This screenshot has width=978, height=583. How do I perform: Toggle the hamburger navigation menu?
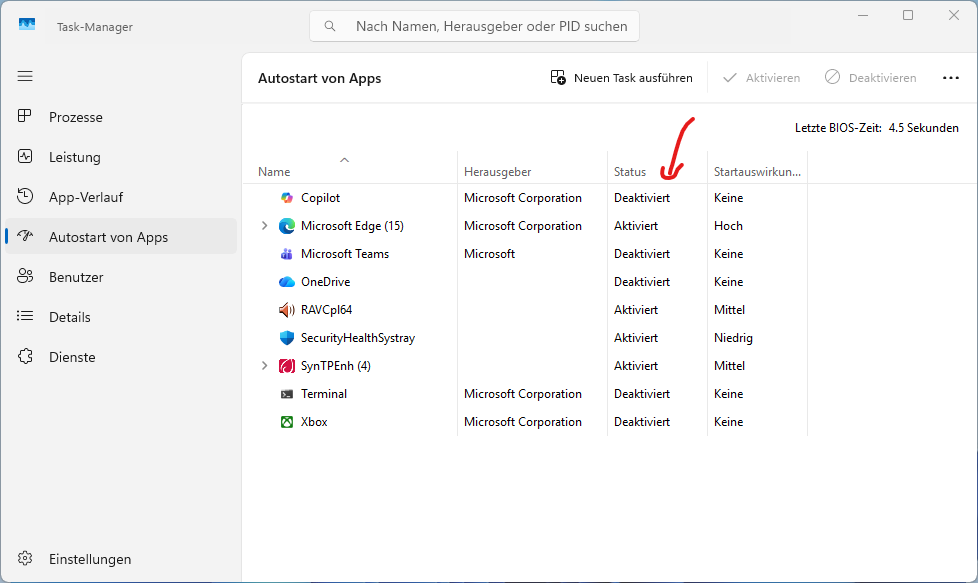tap(25, 76)
